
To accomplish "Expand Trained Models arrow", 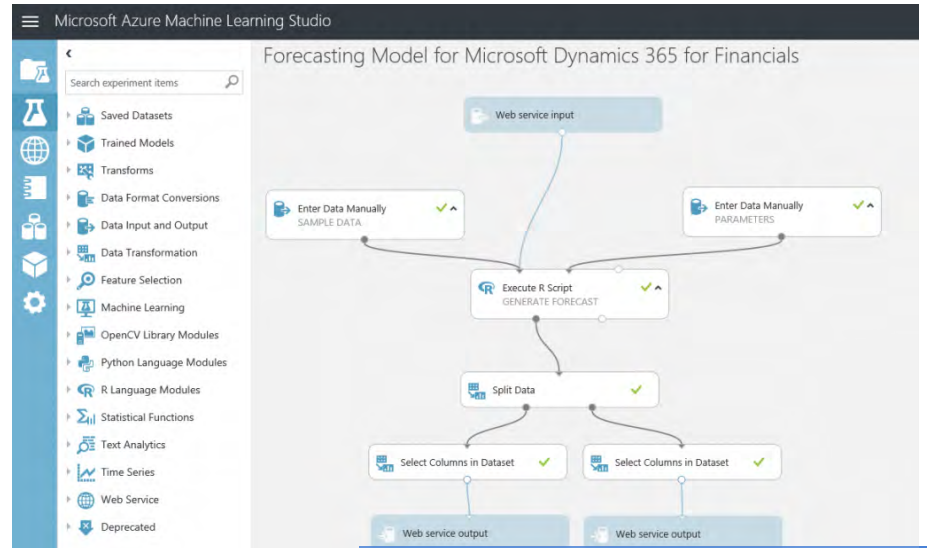I will tap(69, 142).
